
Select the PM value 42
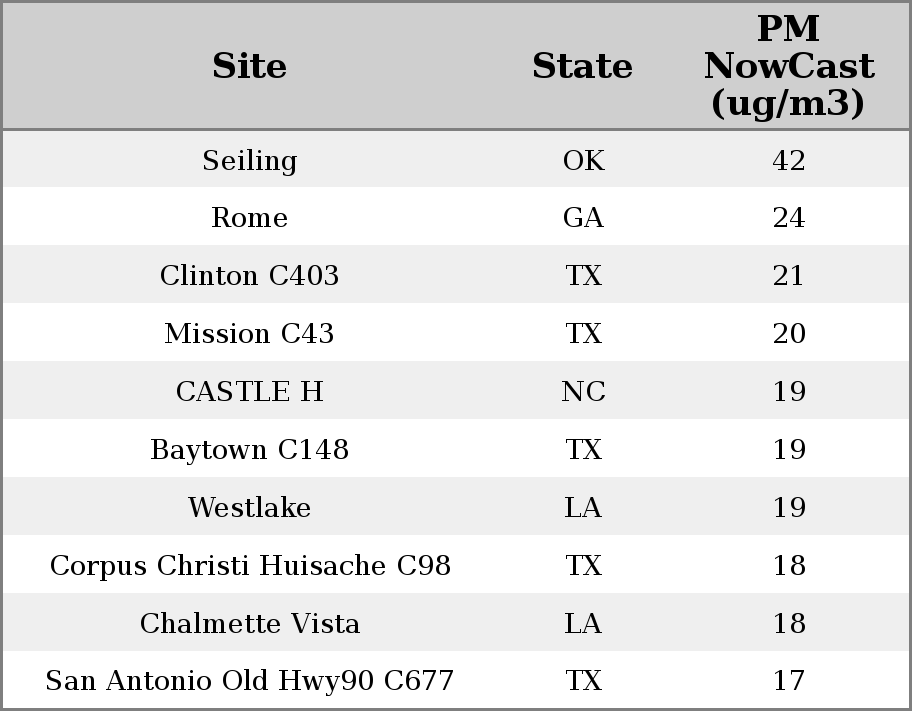click(x=789, y=161)
